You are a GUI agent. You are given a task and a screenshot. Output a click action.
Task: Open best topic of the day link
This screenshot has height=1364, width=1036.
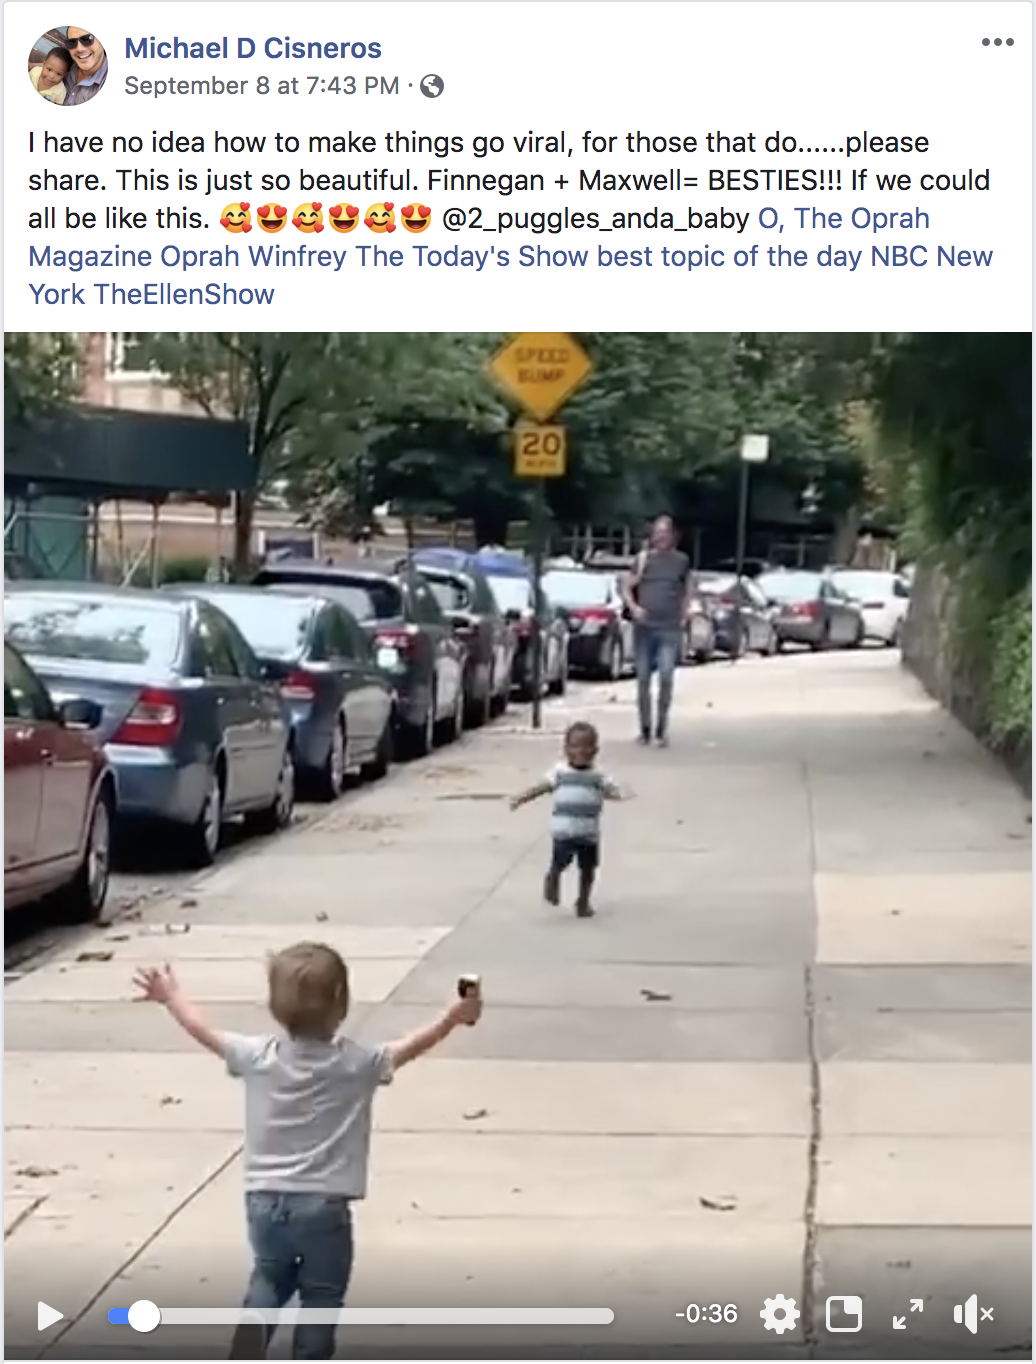tap(729, 256)
